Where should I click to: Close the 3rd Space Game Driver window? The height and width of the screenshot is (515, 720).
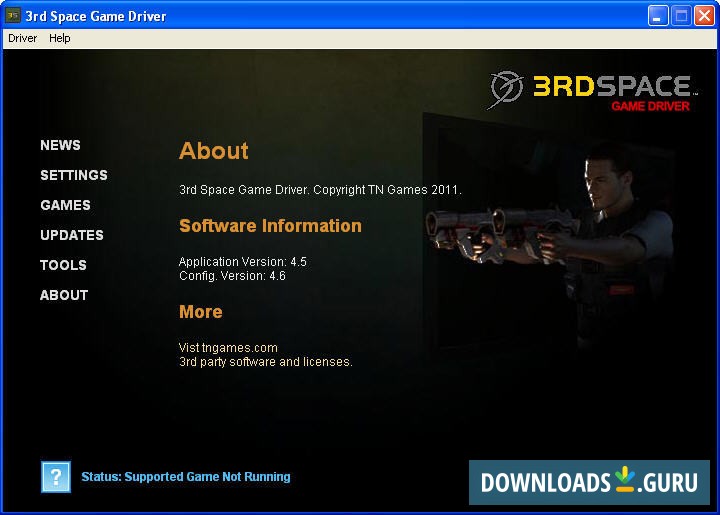click(x=704, y=16)
